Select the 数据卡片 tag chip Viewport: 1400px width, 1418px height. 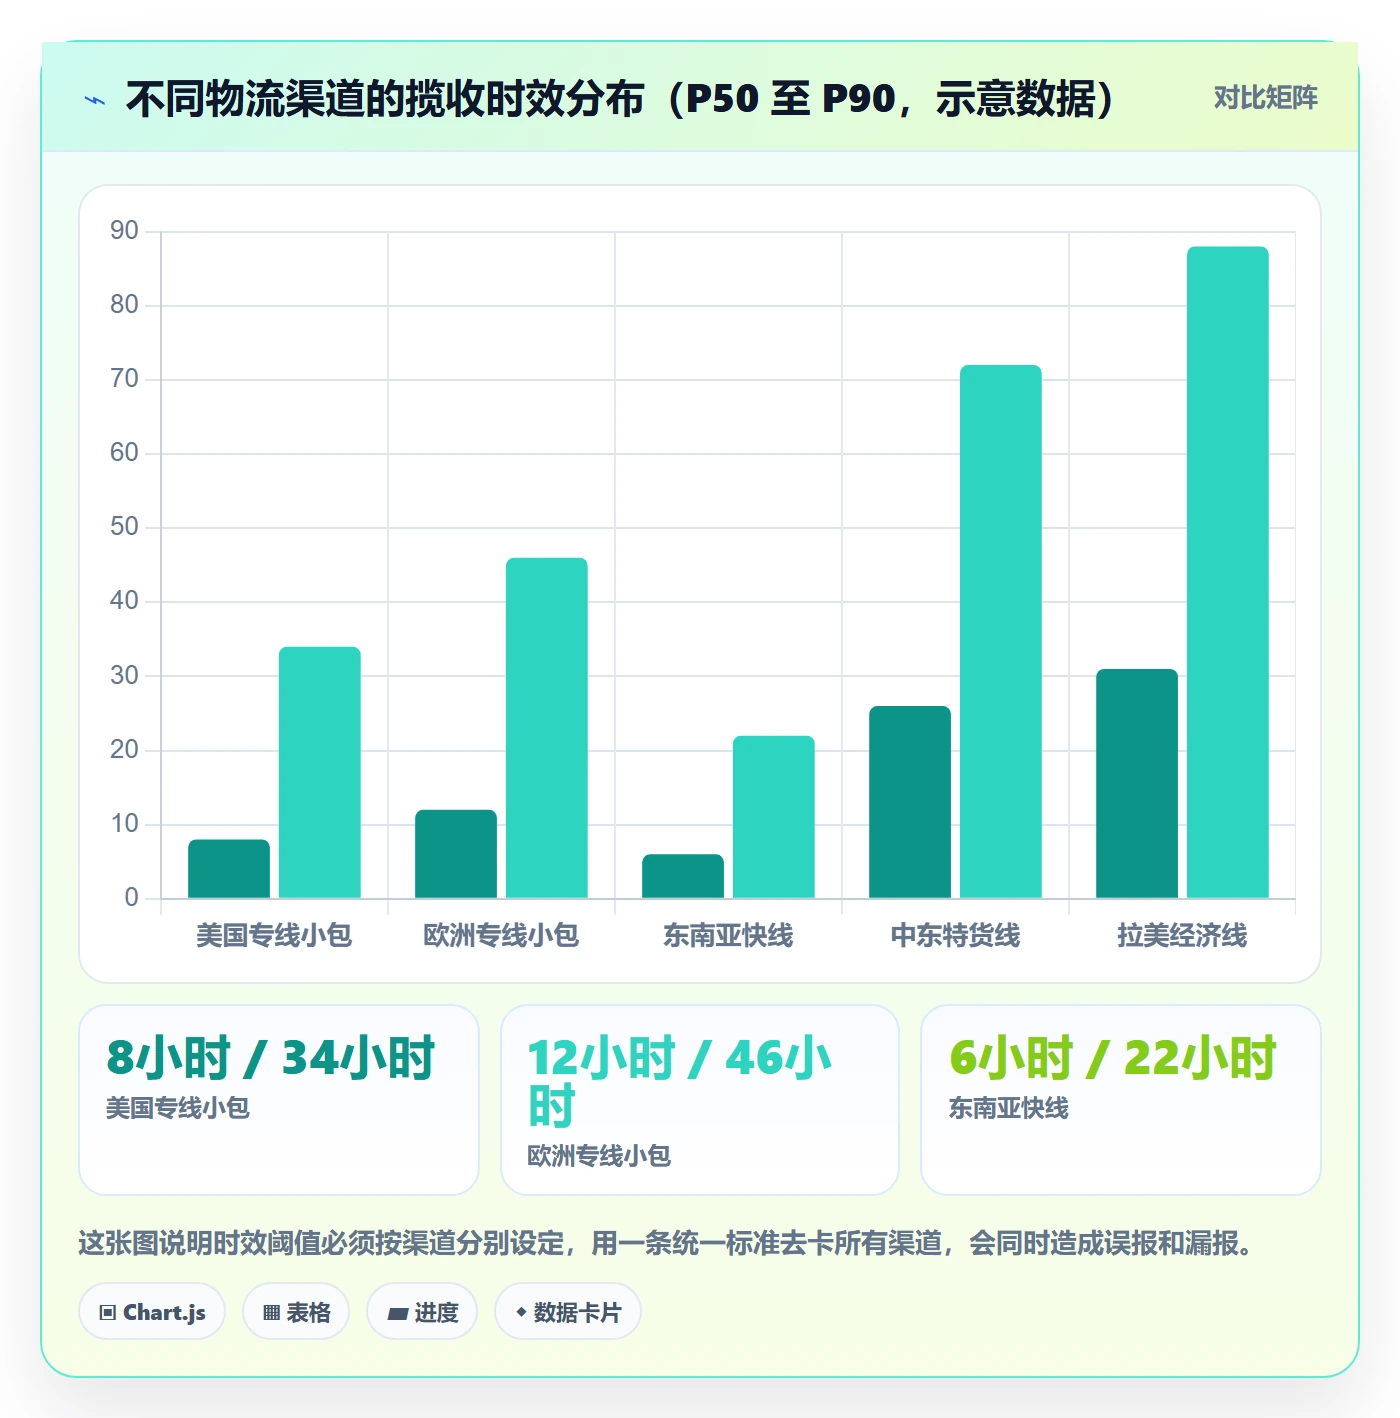(568, 1312)
